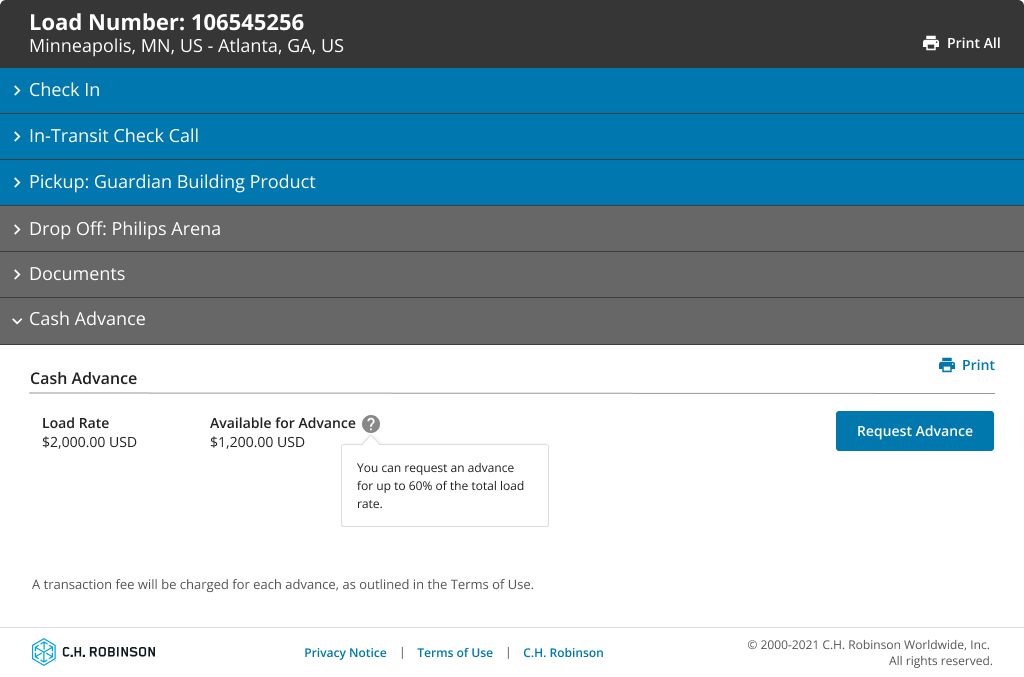Expand the Check In section chevron
This screenshot has width=1024, height=677.
coord(17,91)
